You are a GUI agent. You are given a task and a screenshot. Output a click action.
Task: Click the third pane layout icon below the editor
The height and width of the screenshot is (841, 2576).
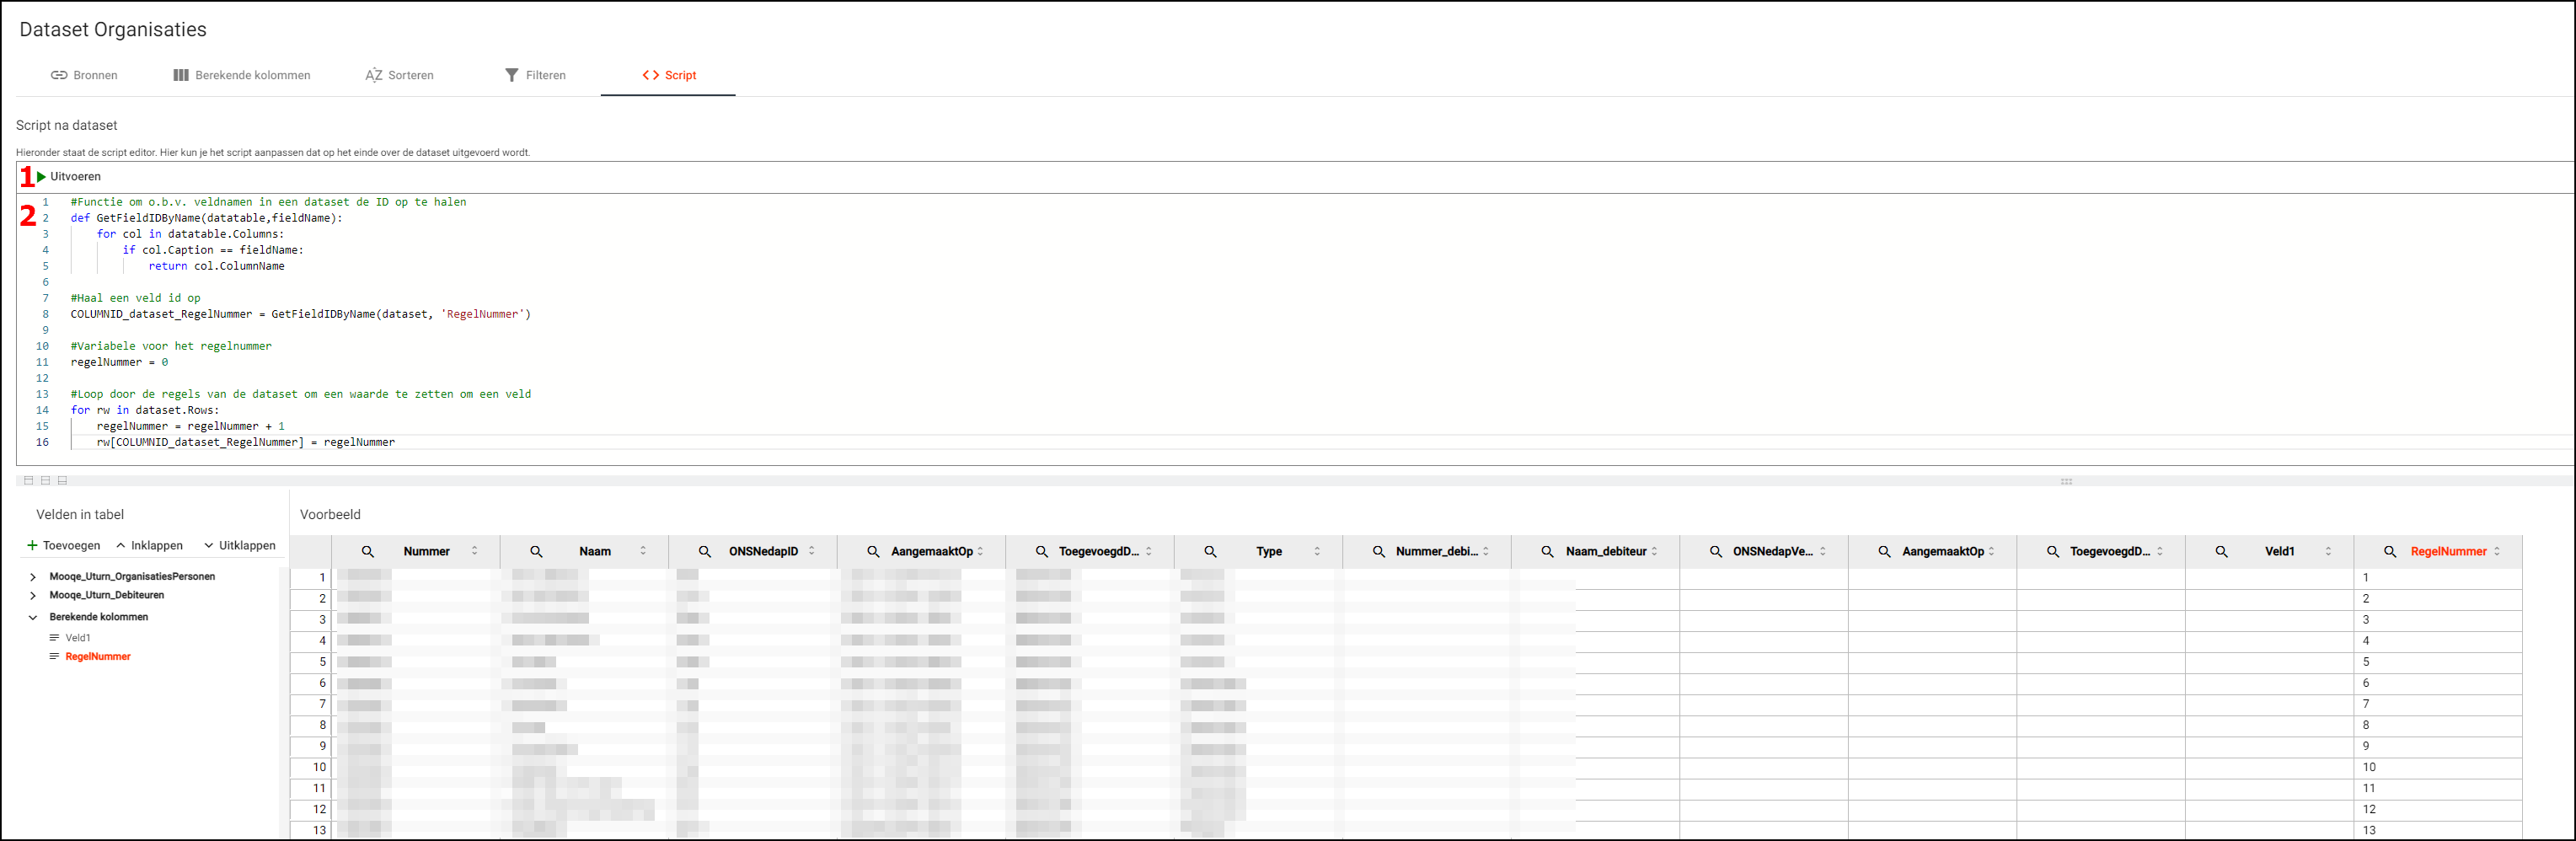click(62, 481)
